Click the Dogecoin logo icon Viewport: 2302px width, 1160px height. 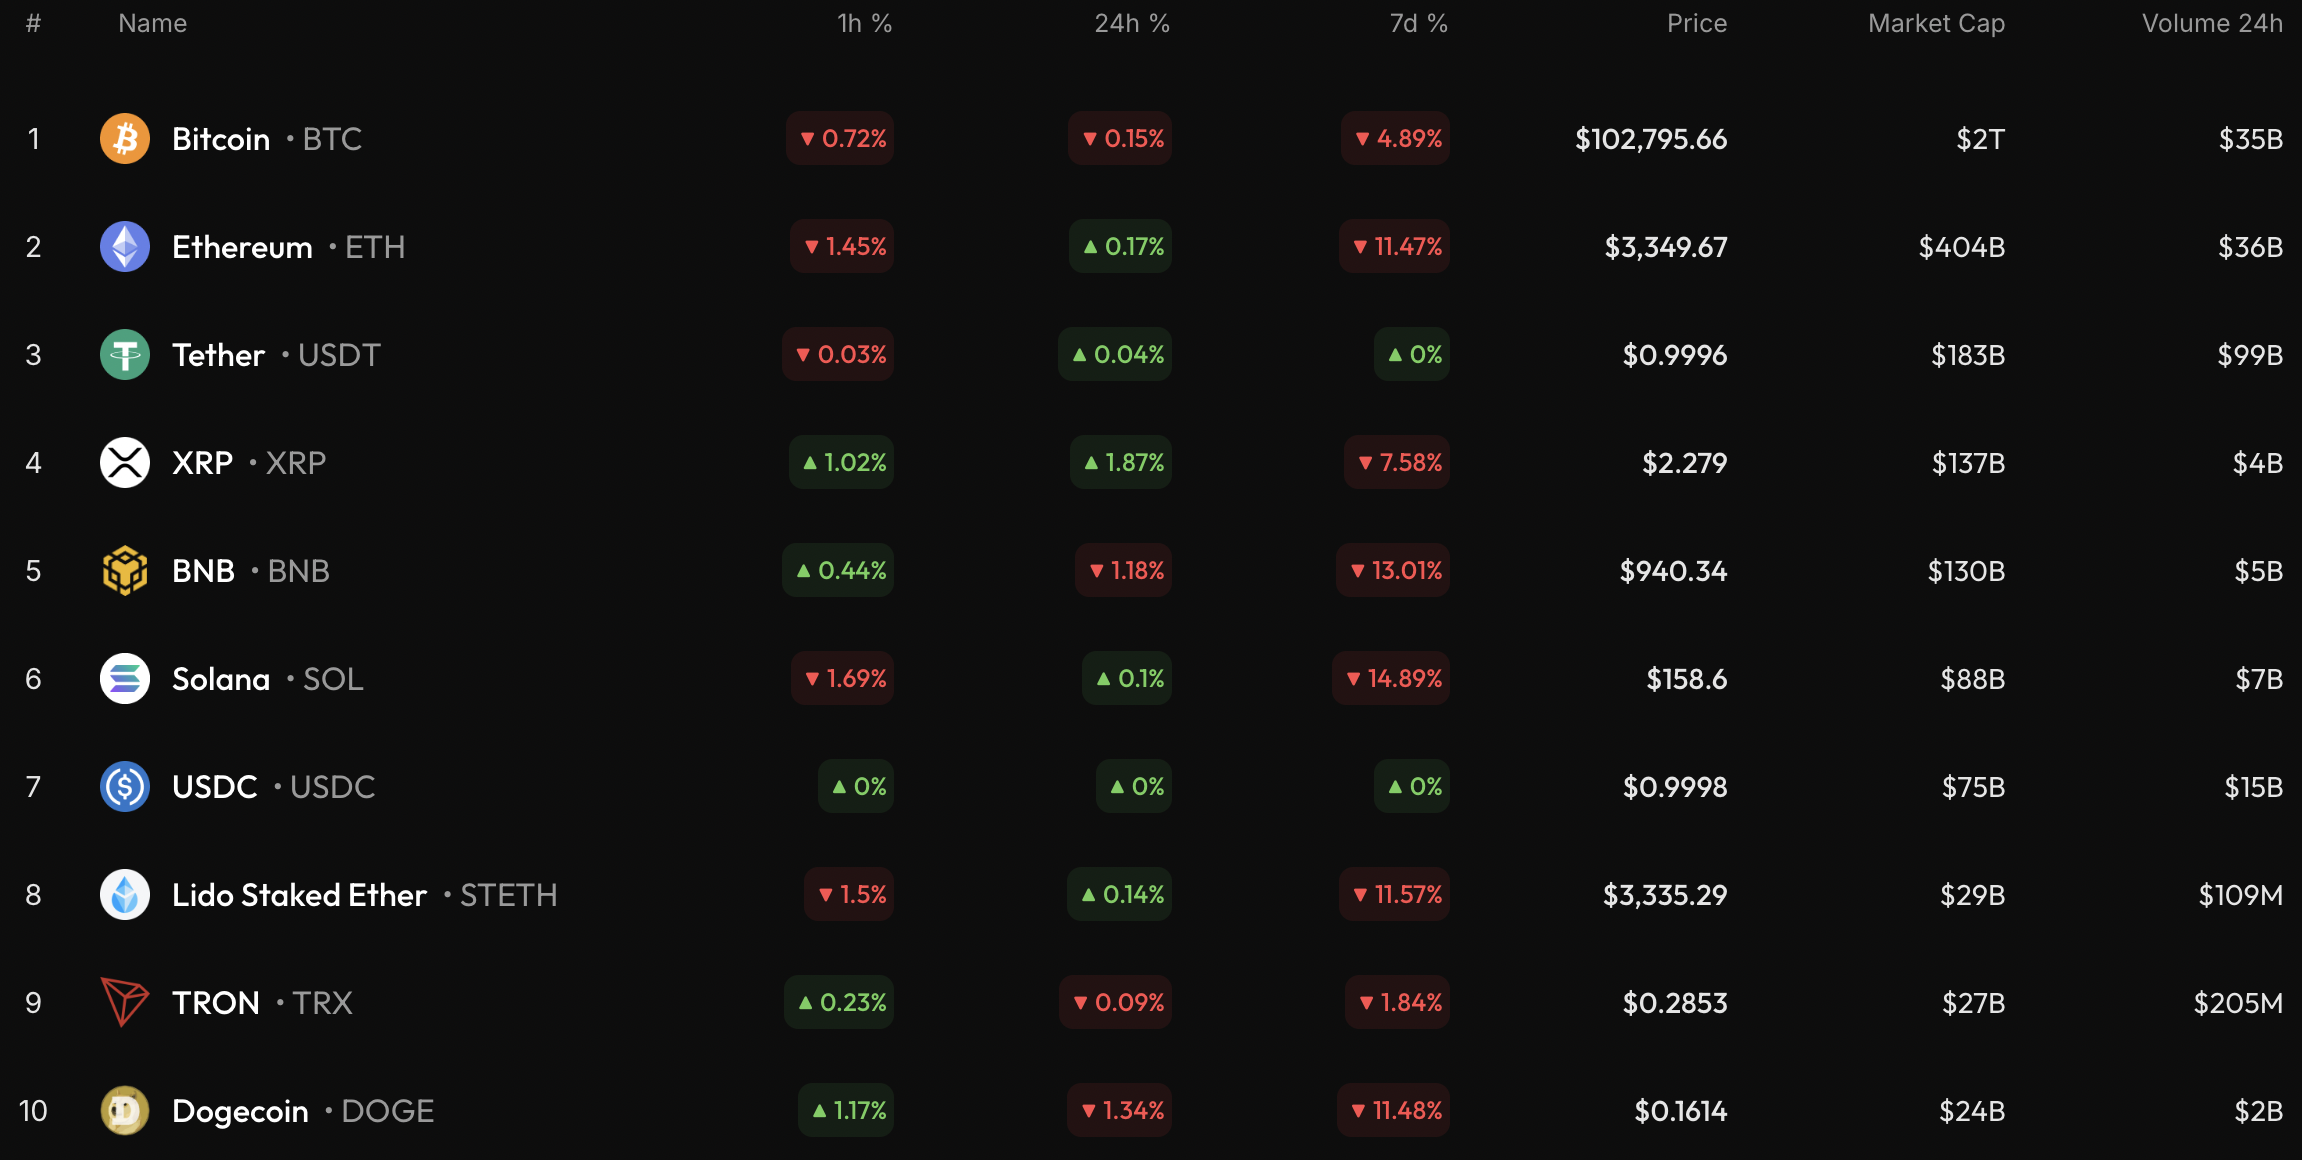coord(125,1111)
